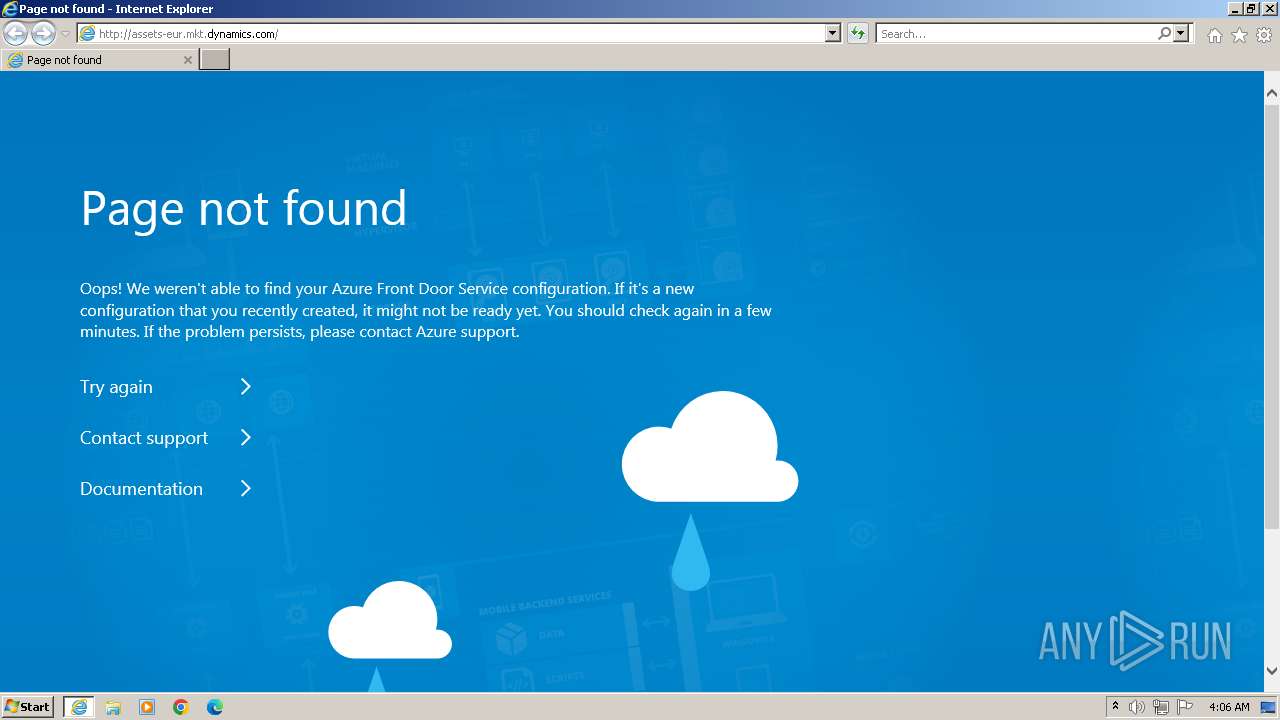Click the address bar URL field

pyautogui.click(x=451, y=34)
